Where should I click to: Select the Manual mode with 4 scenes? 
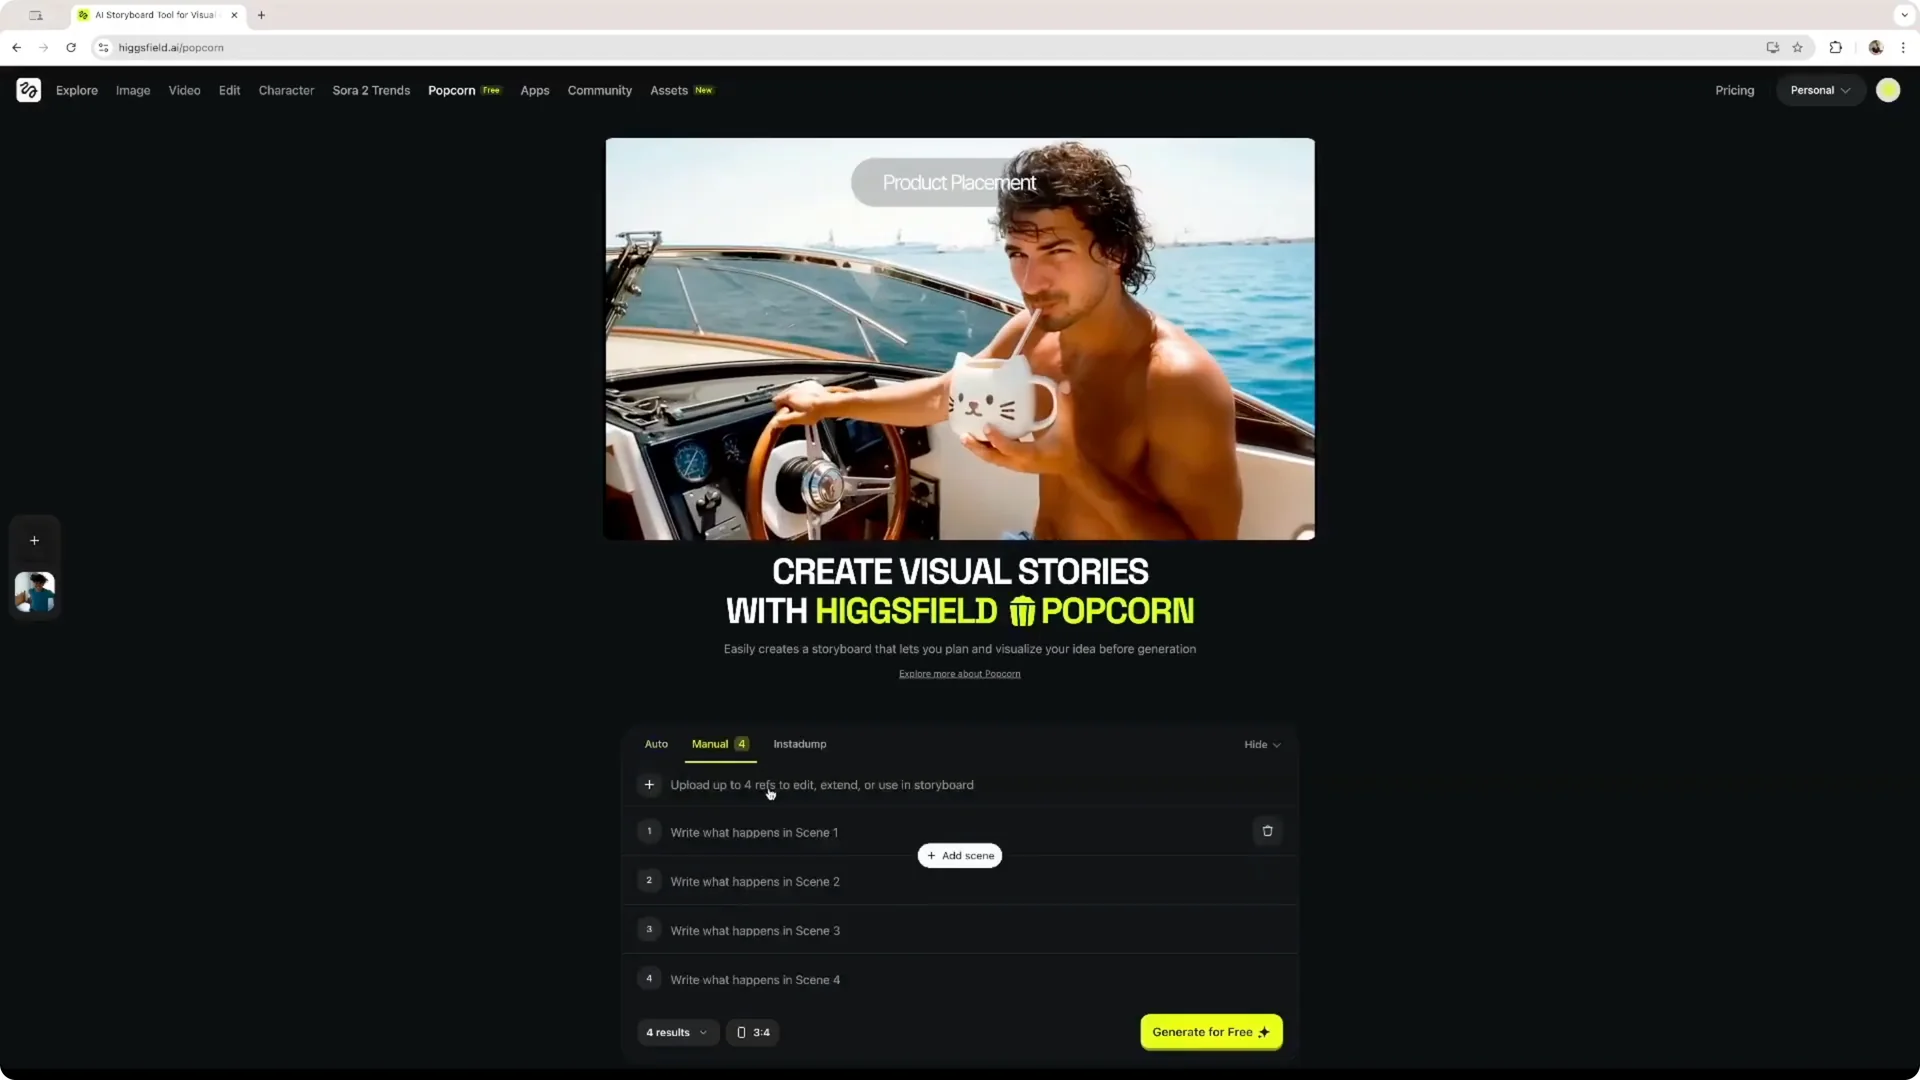click(x=718, y=744)
